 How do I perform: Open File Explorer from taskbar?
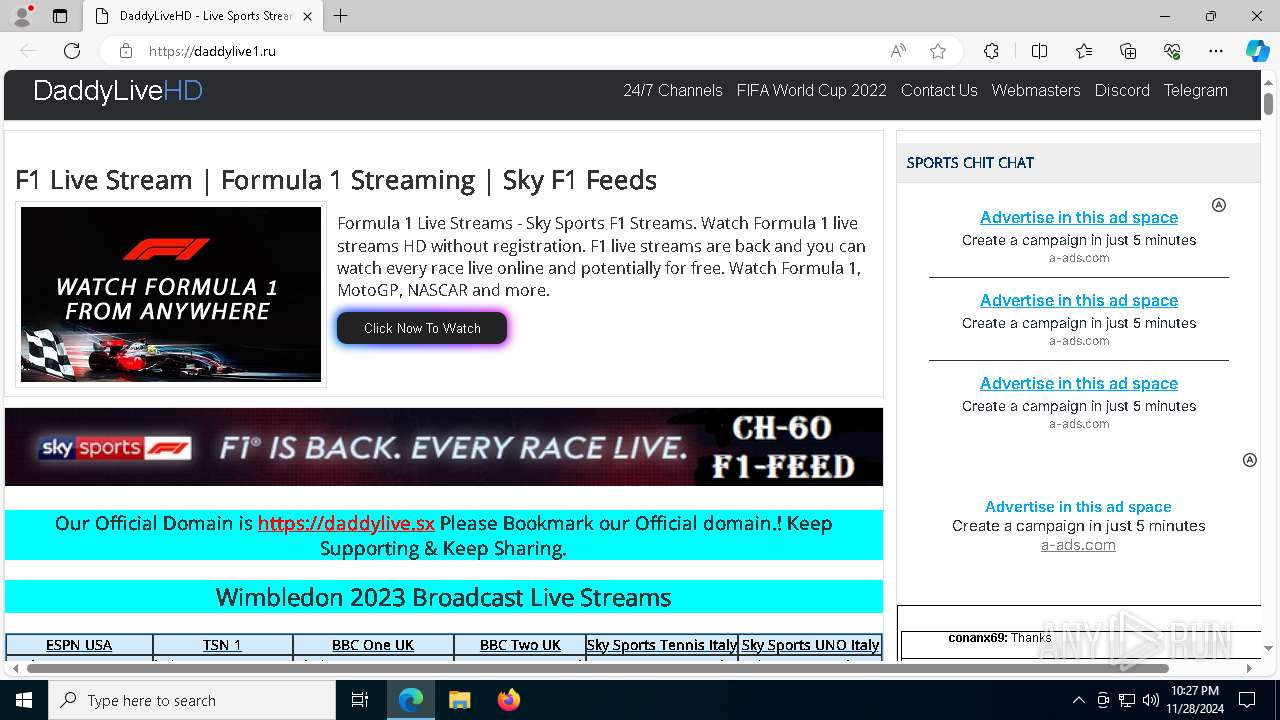(459, 700)
